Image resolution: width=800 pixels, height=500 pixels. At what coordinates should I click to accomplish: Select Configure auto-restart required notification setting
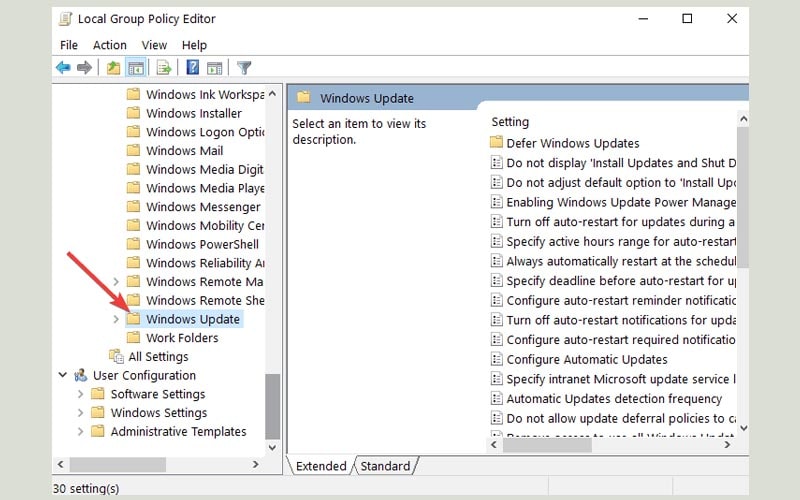point(621,339)
